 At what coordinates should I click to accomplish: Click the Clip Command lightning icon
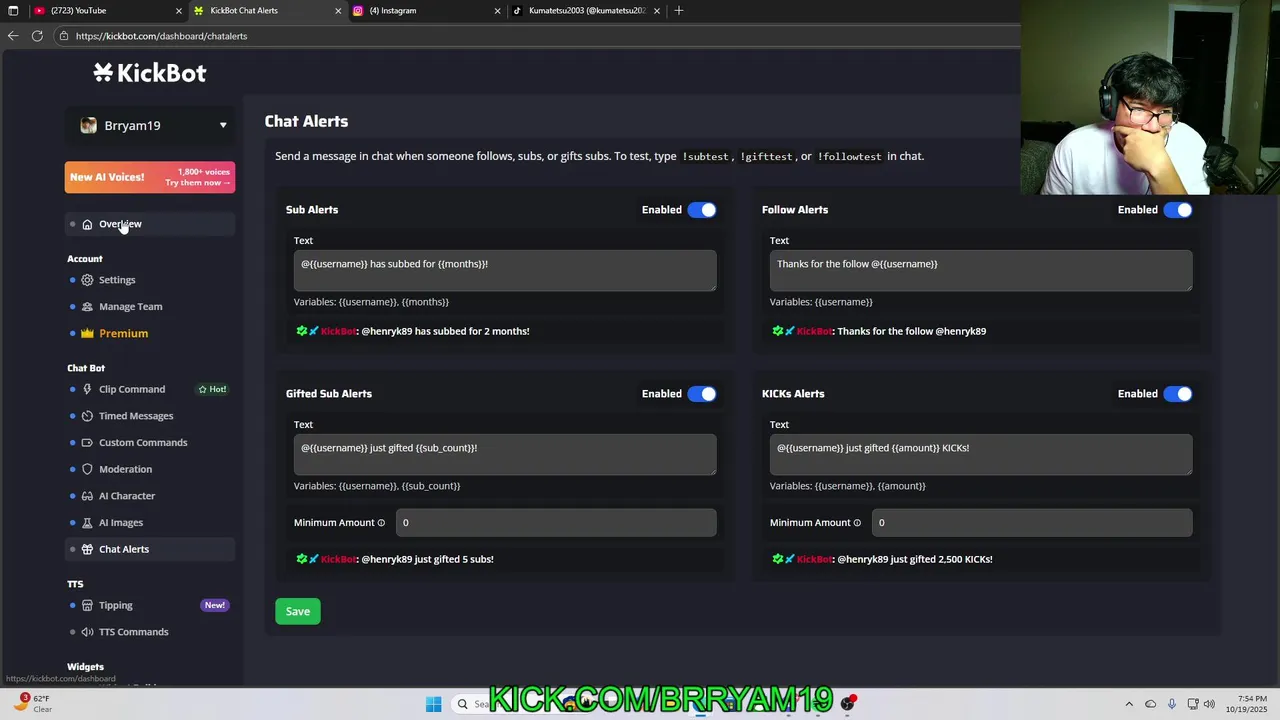(87, 389)
